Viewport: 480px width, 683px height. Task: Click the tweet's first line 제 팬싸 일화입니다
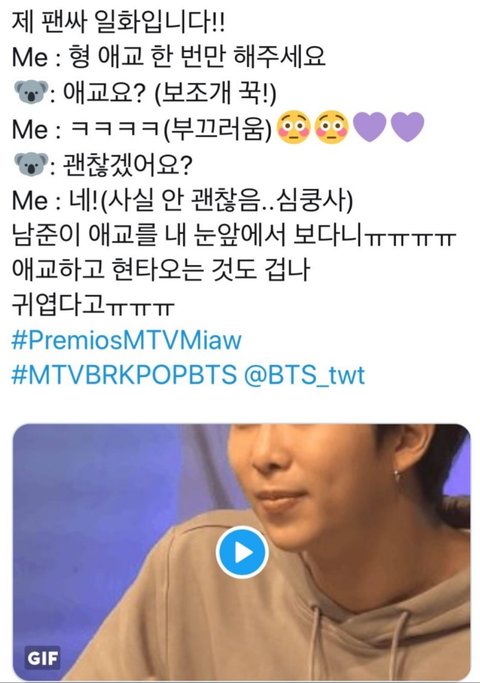tap(118, 22)
